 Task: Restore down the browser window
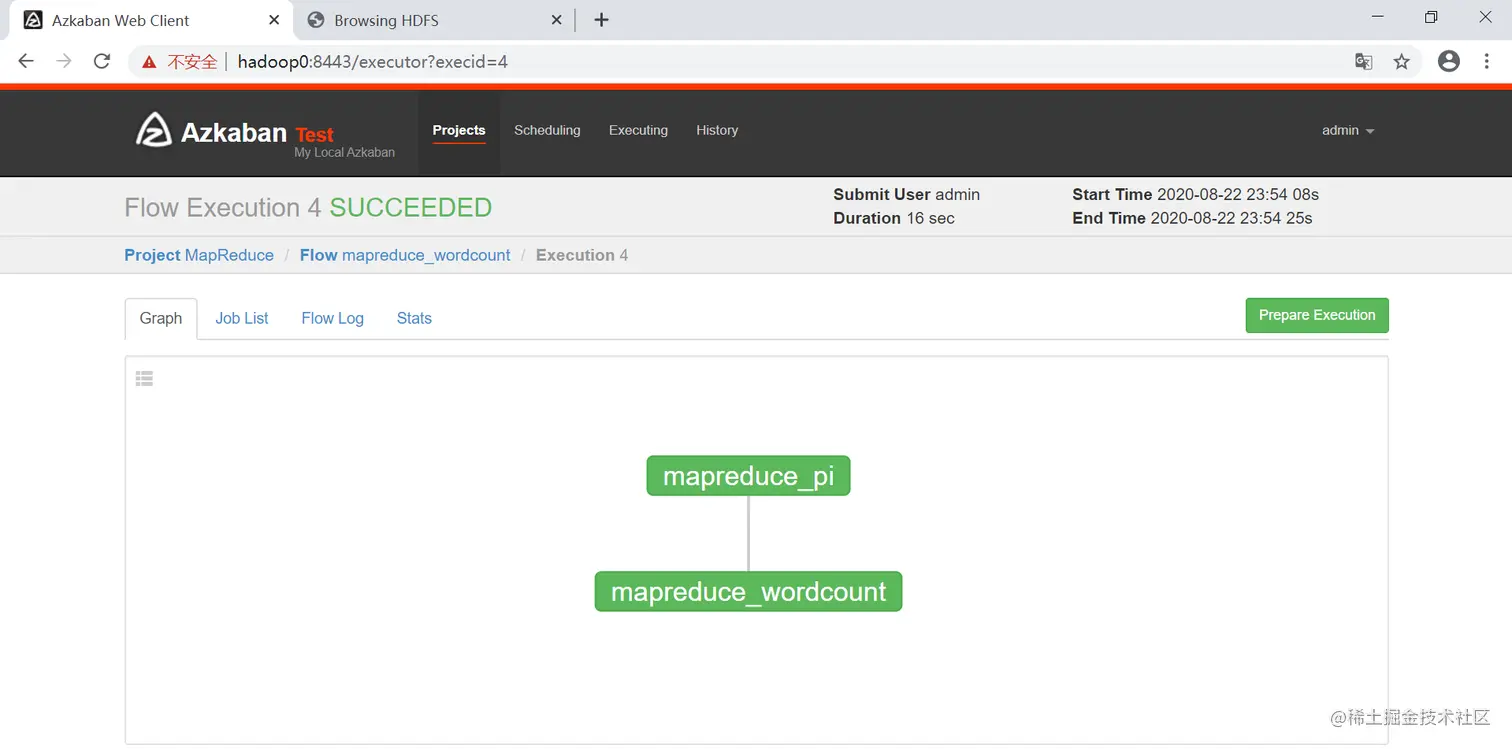[1431, 18]
